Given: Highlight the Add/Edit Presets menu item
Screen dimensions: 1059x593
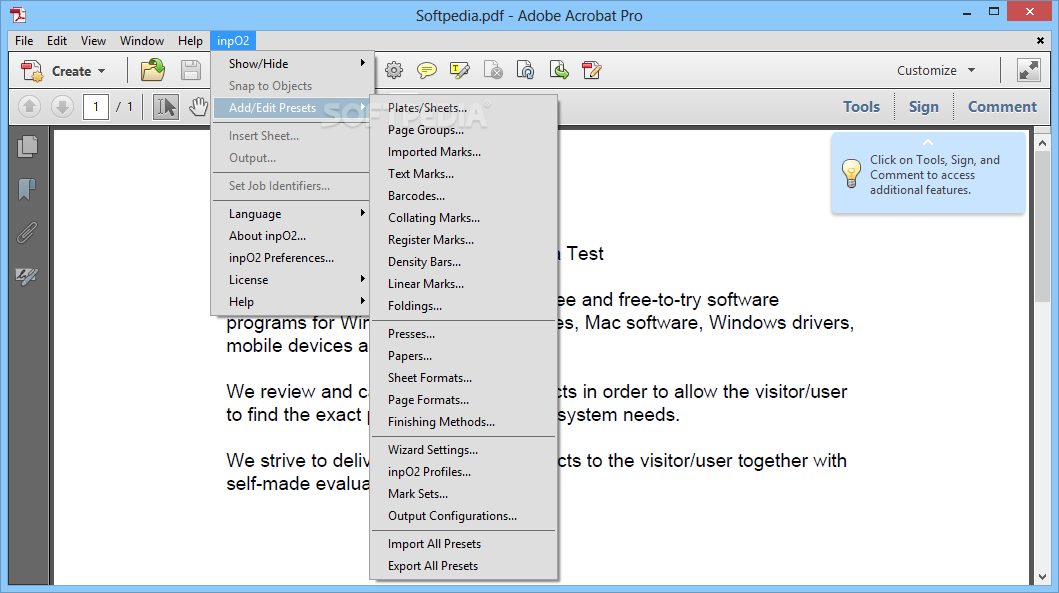Looking at the screenshot, I should click(x=292, y=107).
